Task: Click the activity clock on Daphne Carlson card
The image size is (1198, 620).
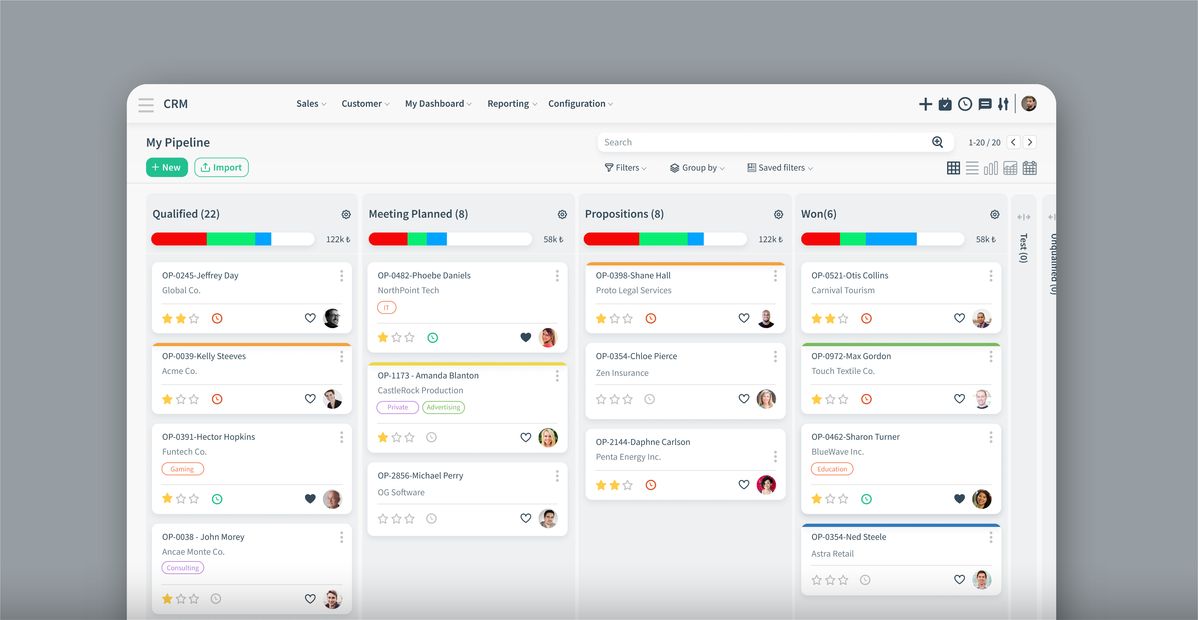Action: (651, 485)
